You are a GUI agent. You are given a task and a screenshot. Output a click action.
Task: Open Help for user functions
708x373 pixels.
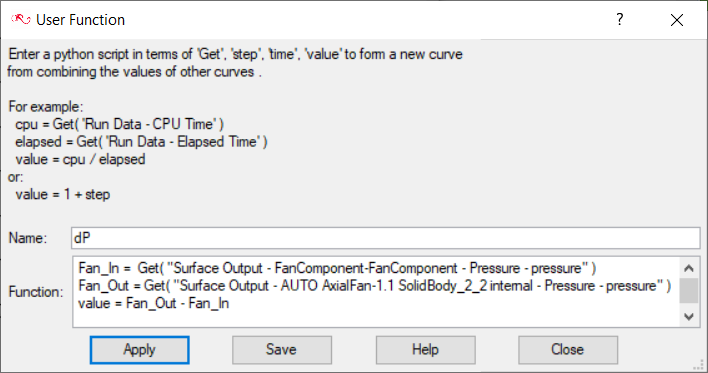[425, 350]
